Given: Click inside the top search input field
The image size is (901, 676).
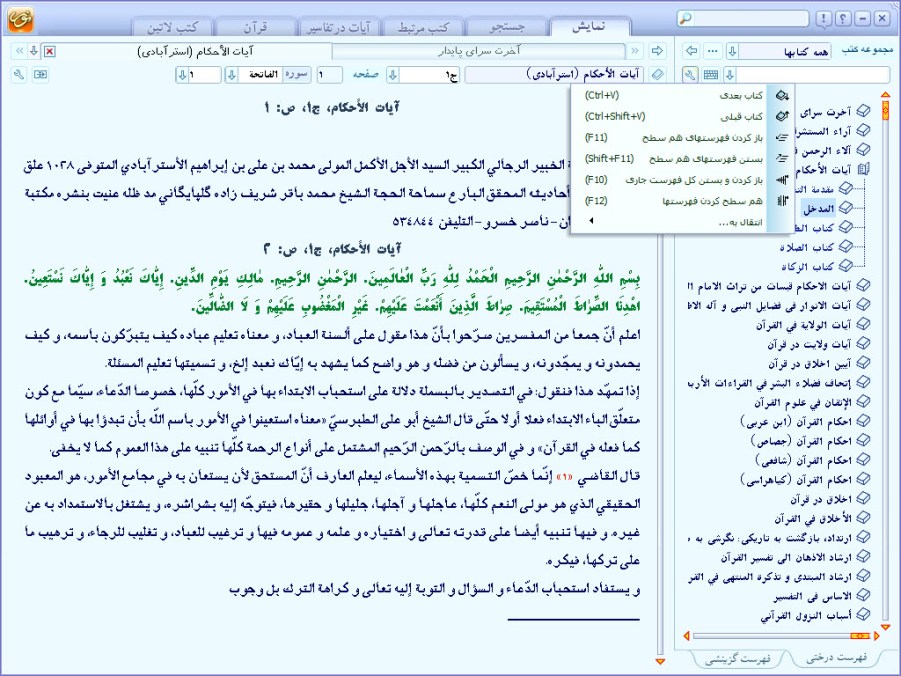Looking at the screenshot, I should pyautogui.click(x=752, y=19).
